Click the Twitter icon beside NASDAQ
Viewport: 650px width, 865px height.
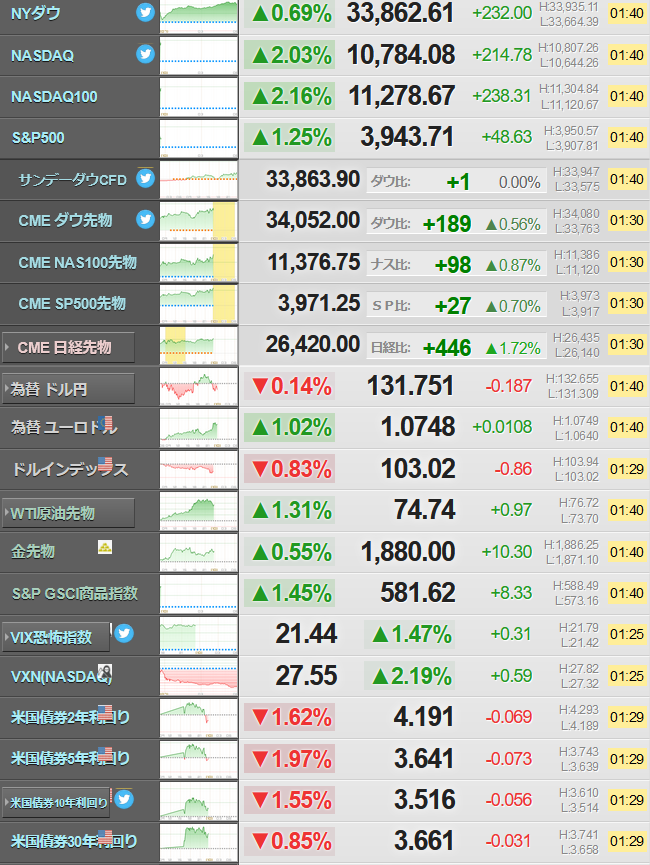145,54
